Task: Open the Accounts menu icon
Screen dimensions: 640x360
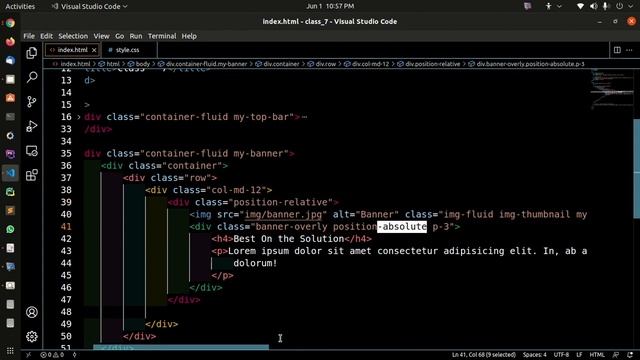Action: (x=32, y=312)
